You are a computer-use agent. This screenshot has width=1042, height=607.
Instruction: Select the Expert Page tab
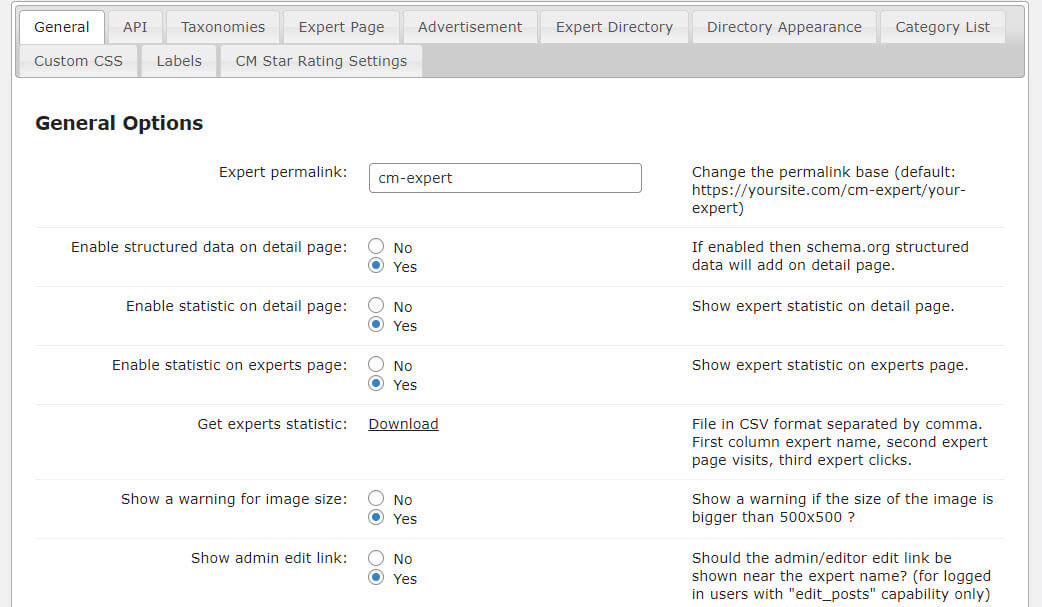pyautogui.click(x=341, y=28)
